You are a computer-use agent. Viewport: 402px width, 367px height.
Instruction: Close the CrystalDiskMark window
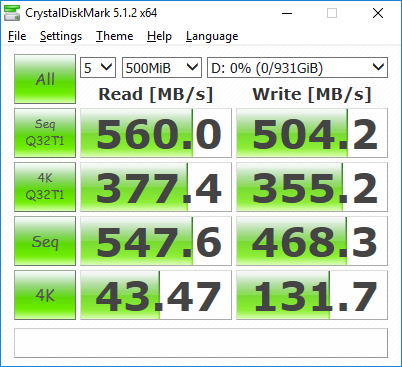coord(378,13)
